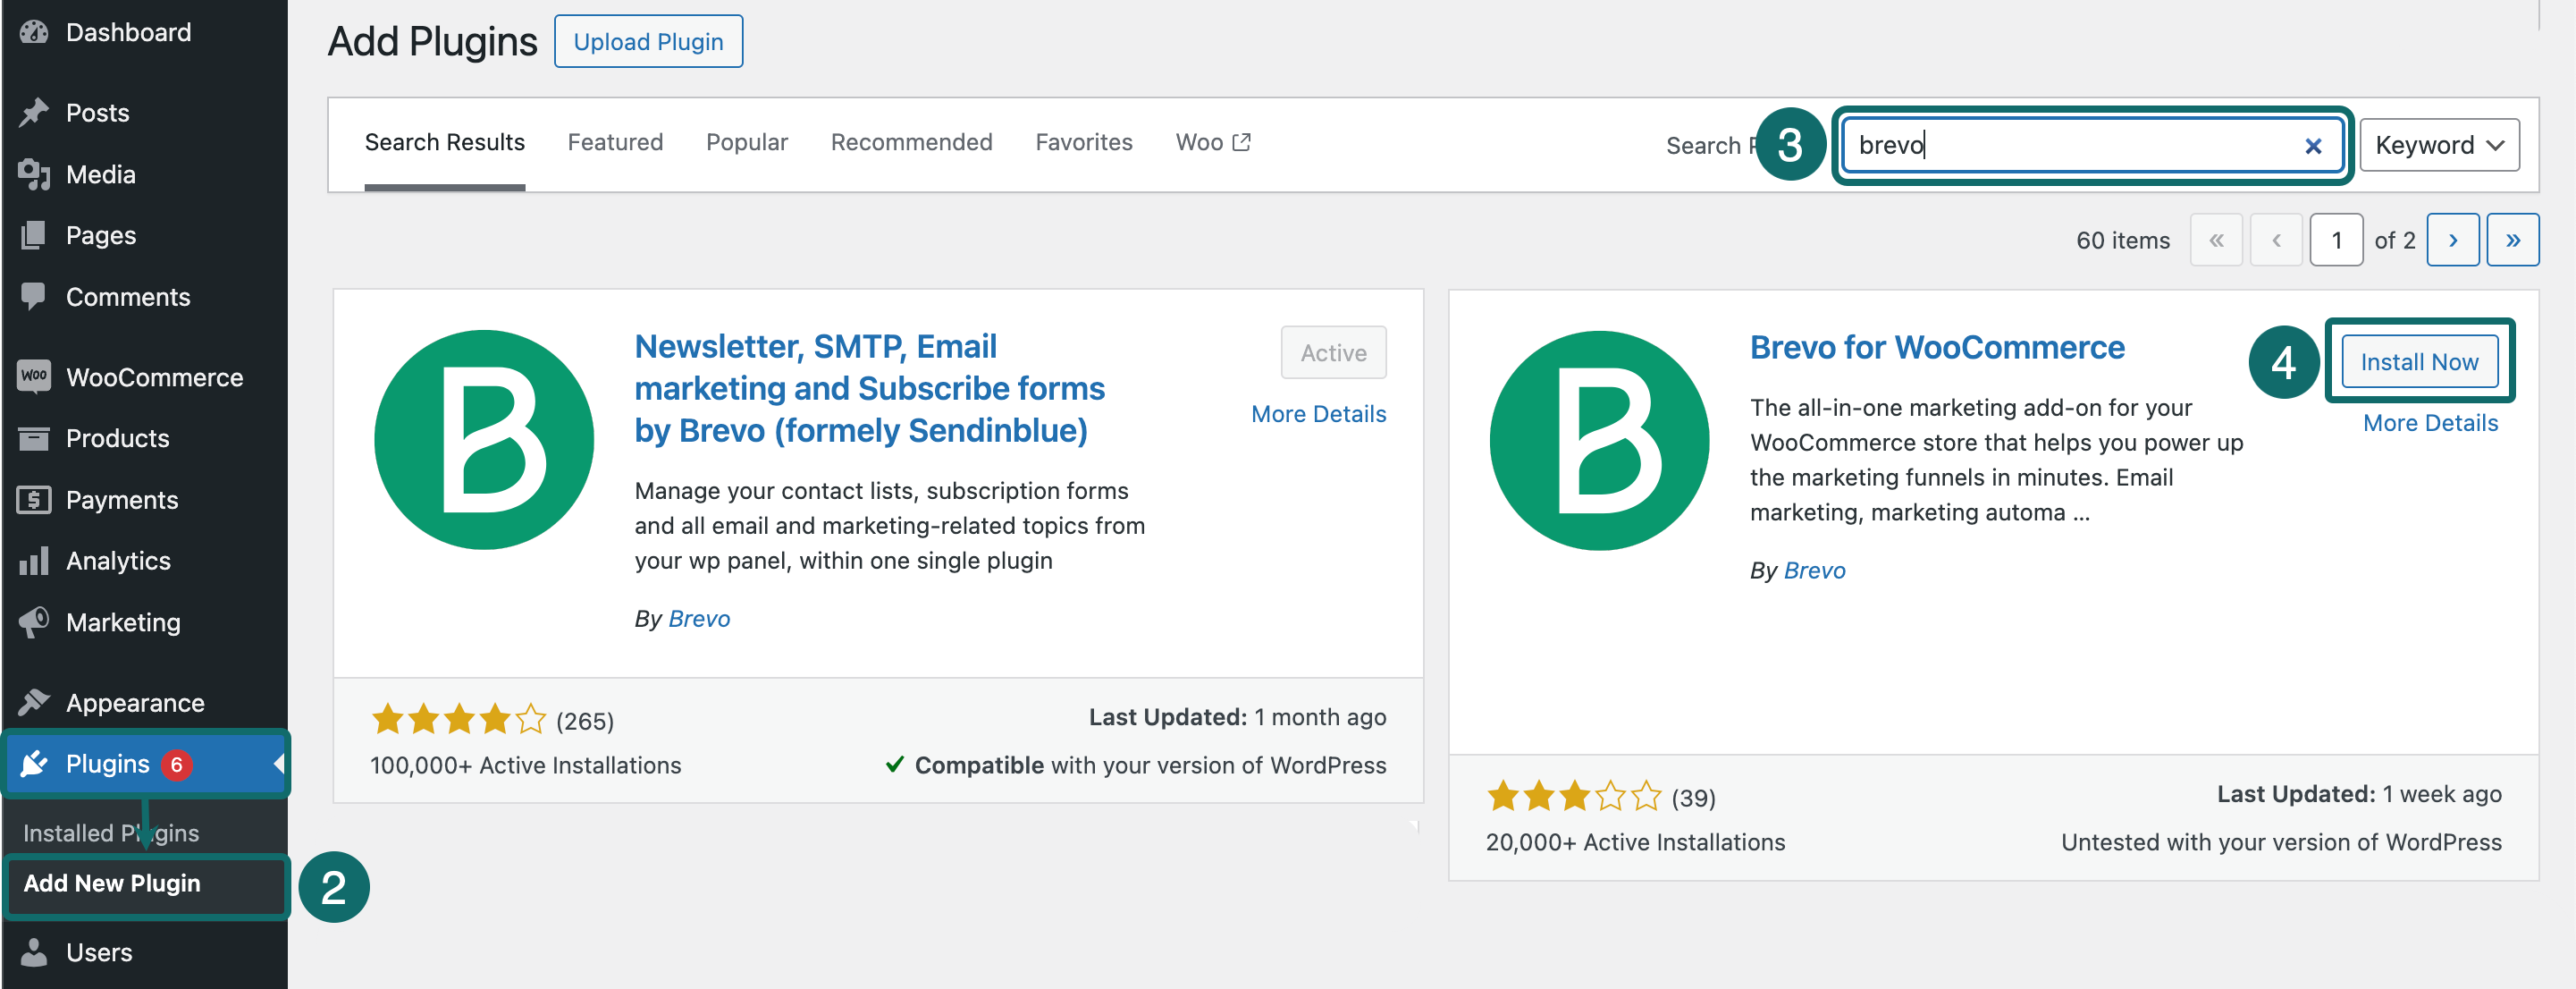
Task: Click Upload Plugin button
Action: (x=651, y=43)
